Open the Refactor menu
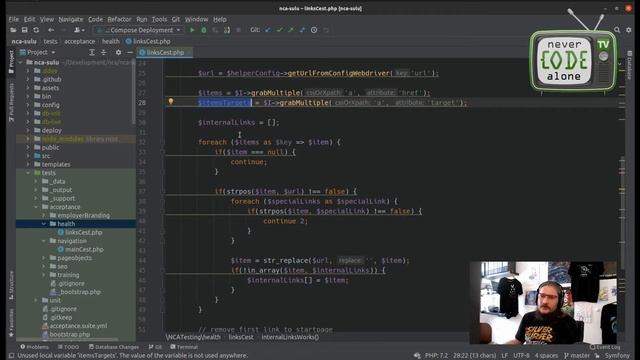The height and width of the screenshot is (360, 640). pos(119,19)
